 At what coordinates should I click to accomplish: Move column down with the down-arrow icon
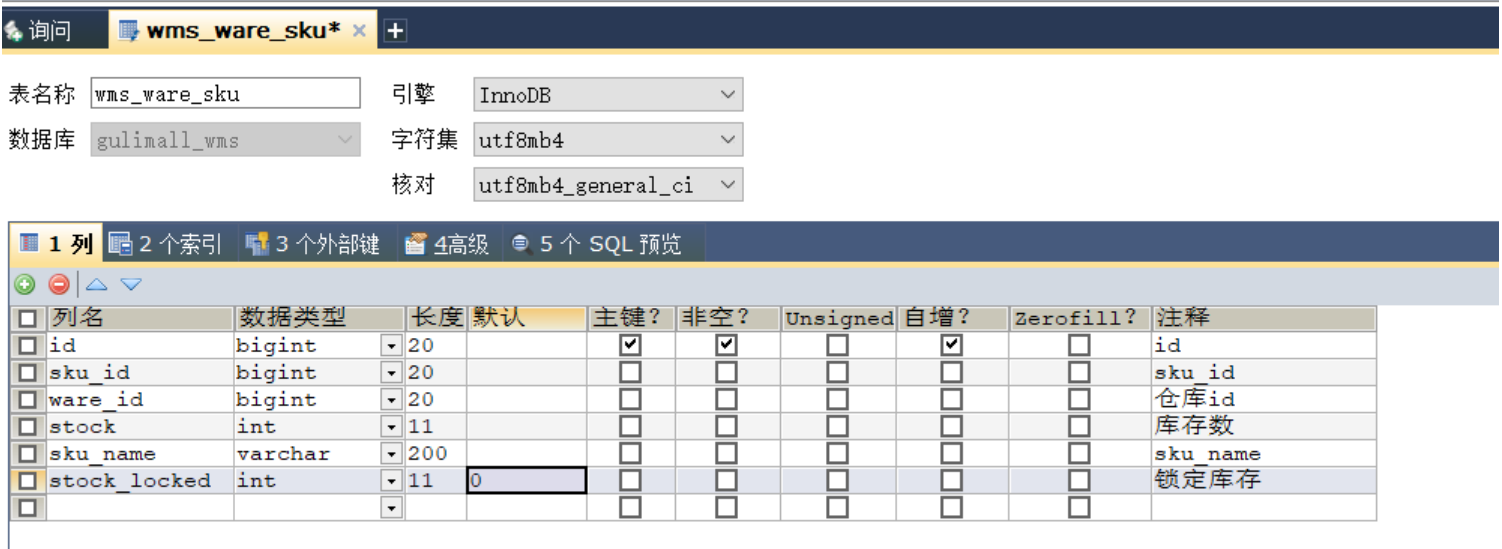tap(131, 284)
